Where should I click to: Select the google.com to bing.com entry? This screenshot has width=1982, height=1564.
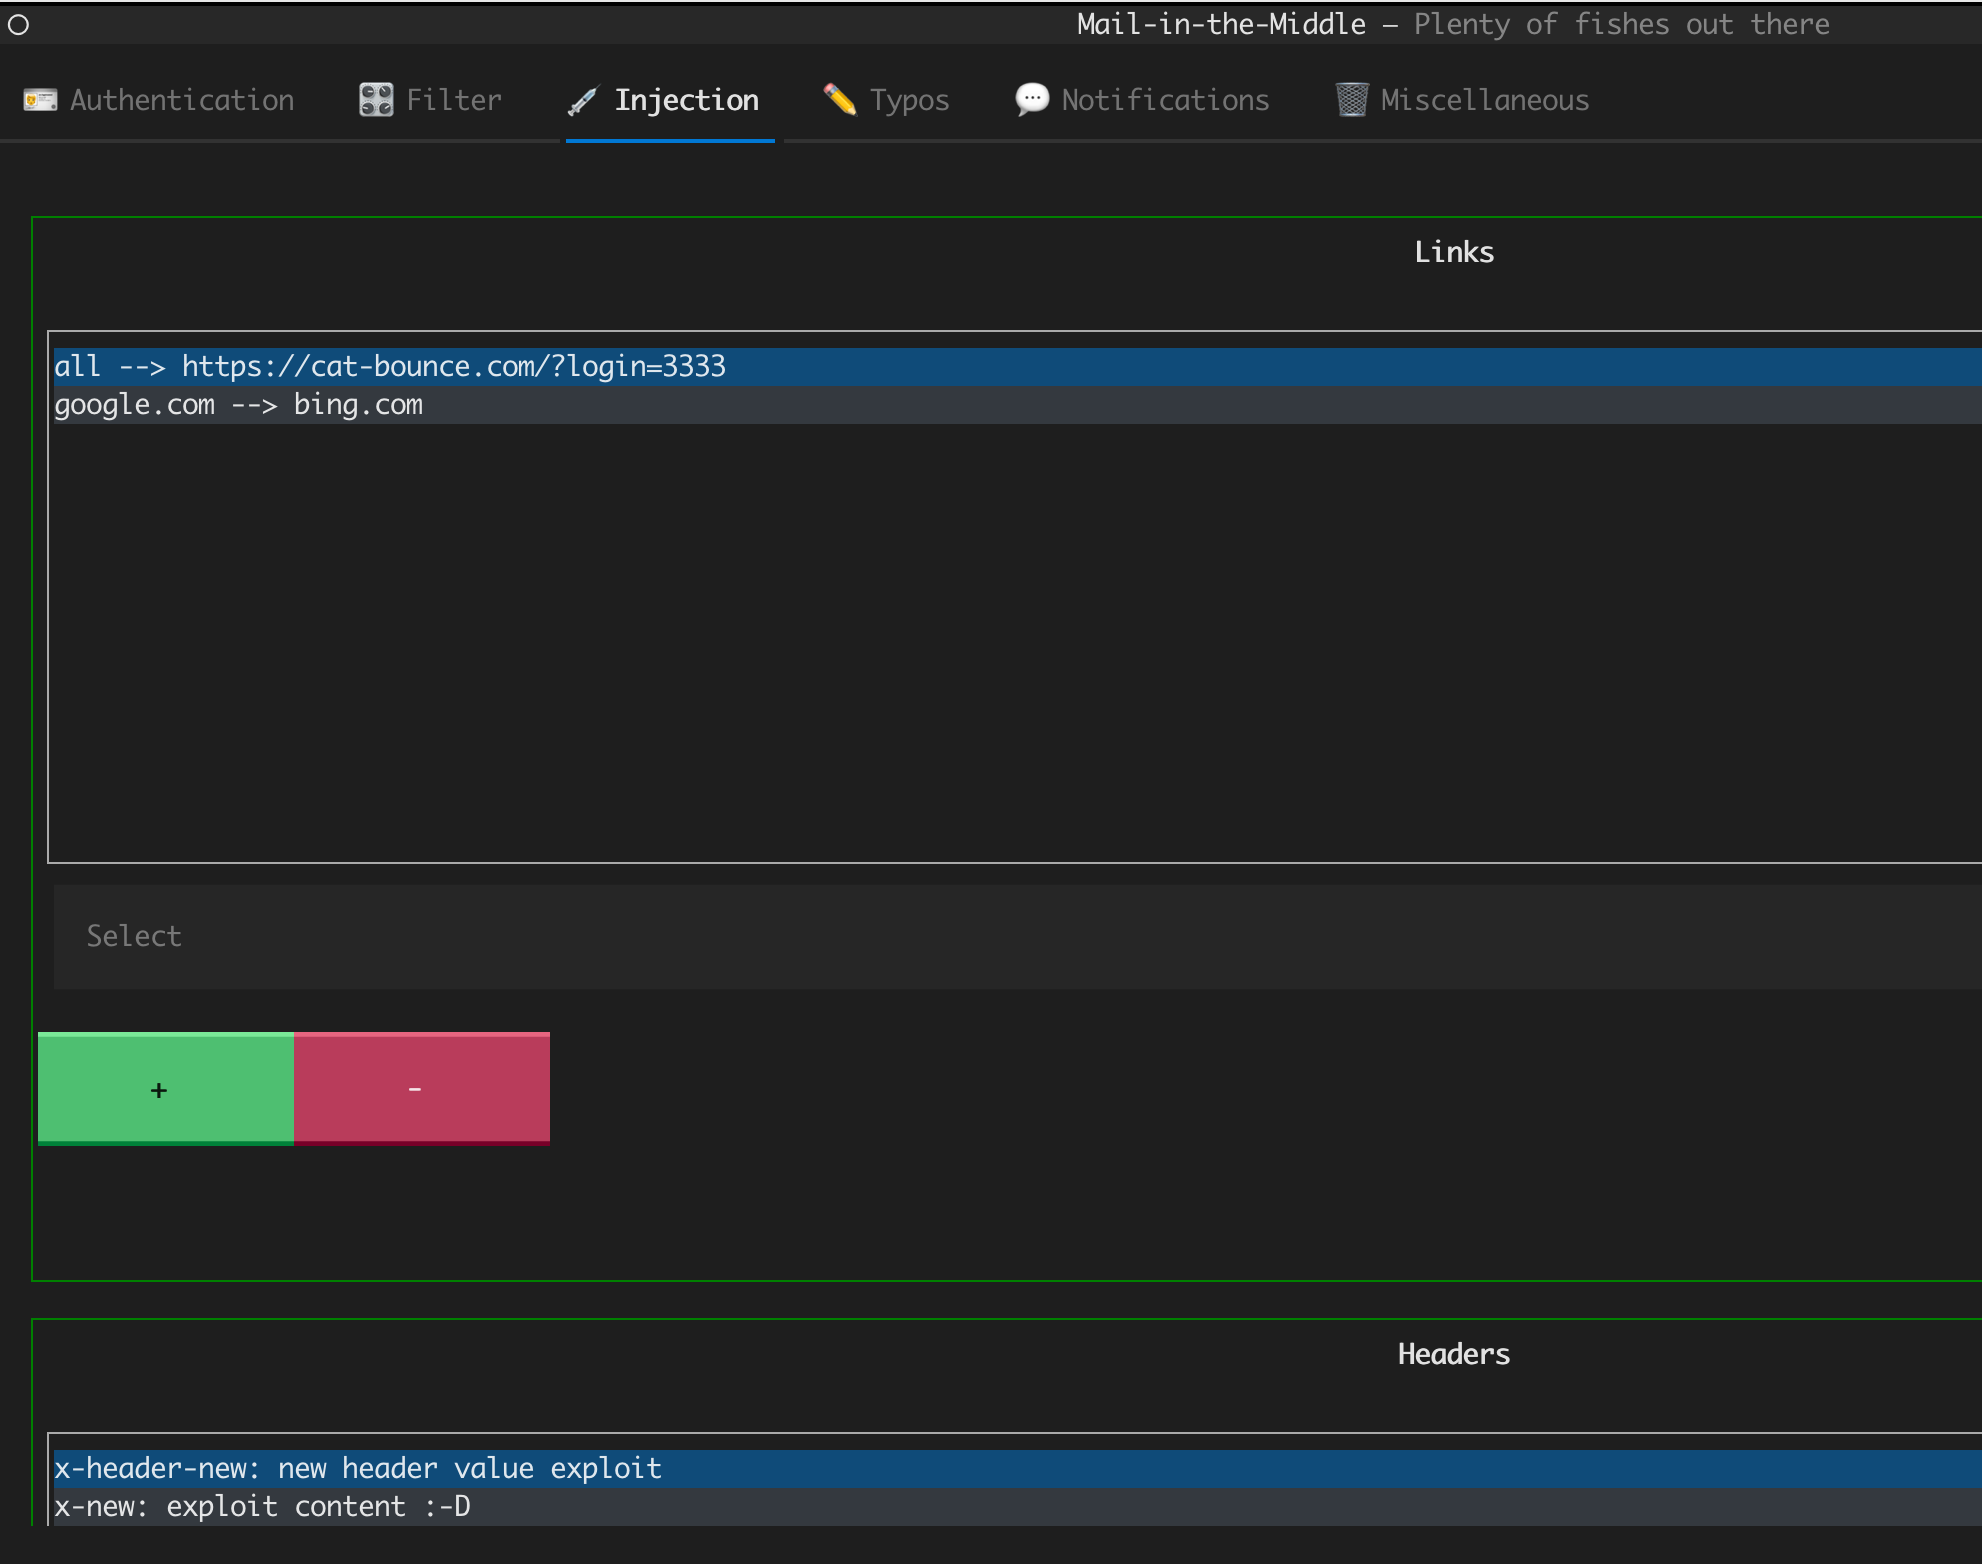[239, 405]
